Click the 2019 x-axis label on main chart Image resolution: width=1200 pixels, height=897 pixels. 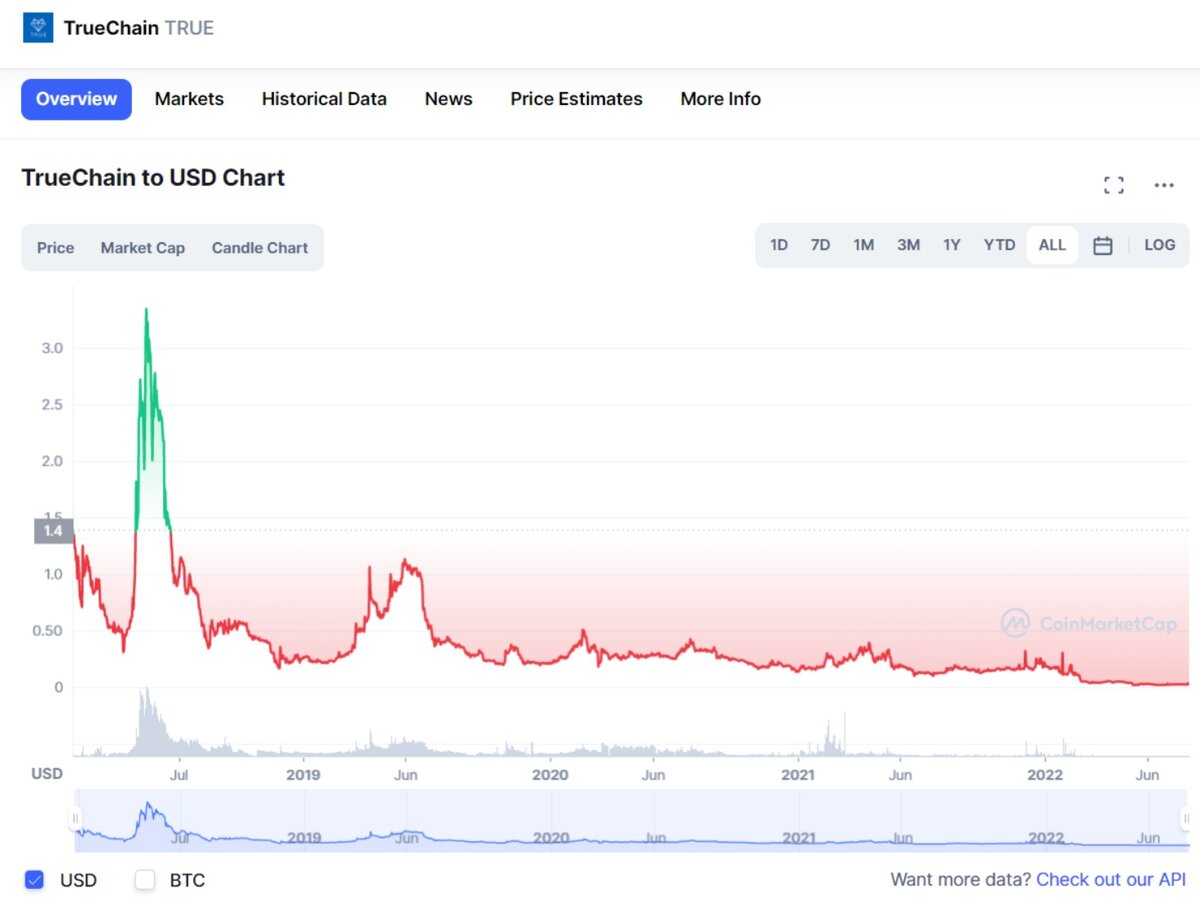coord(303,775)
